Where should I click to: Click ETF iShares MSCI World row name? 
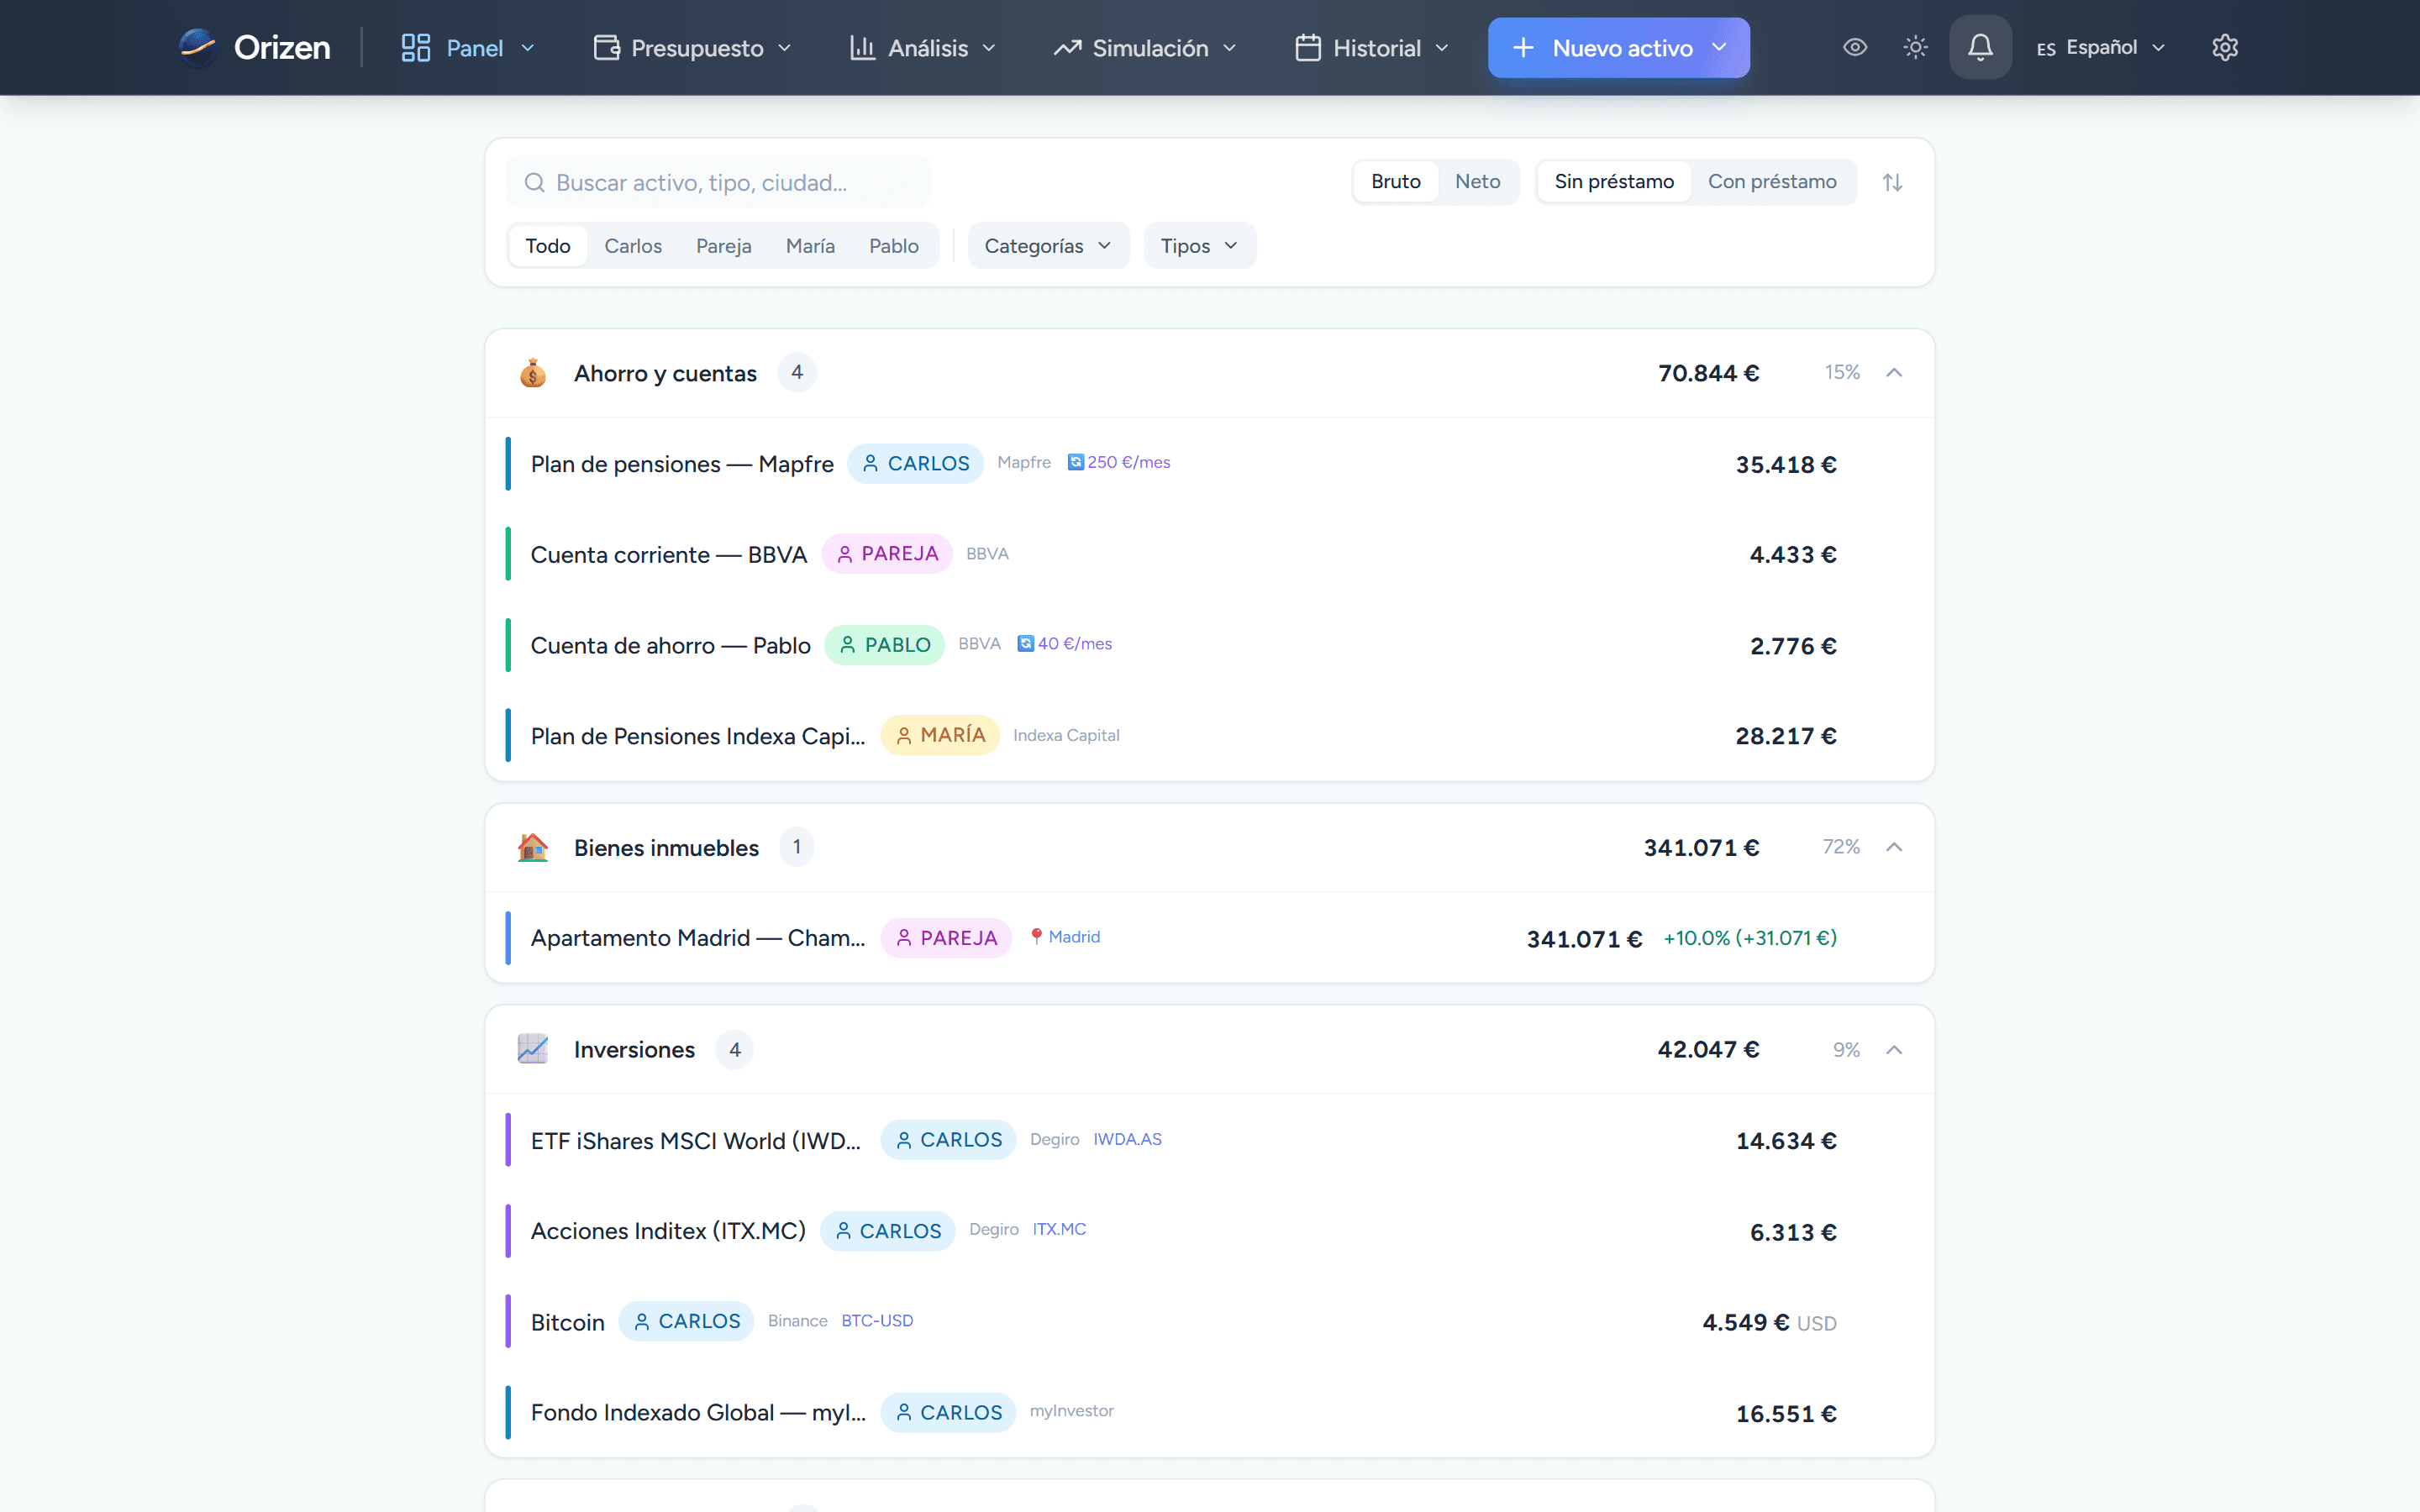click(x=696, y=1141)
